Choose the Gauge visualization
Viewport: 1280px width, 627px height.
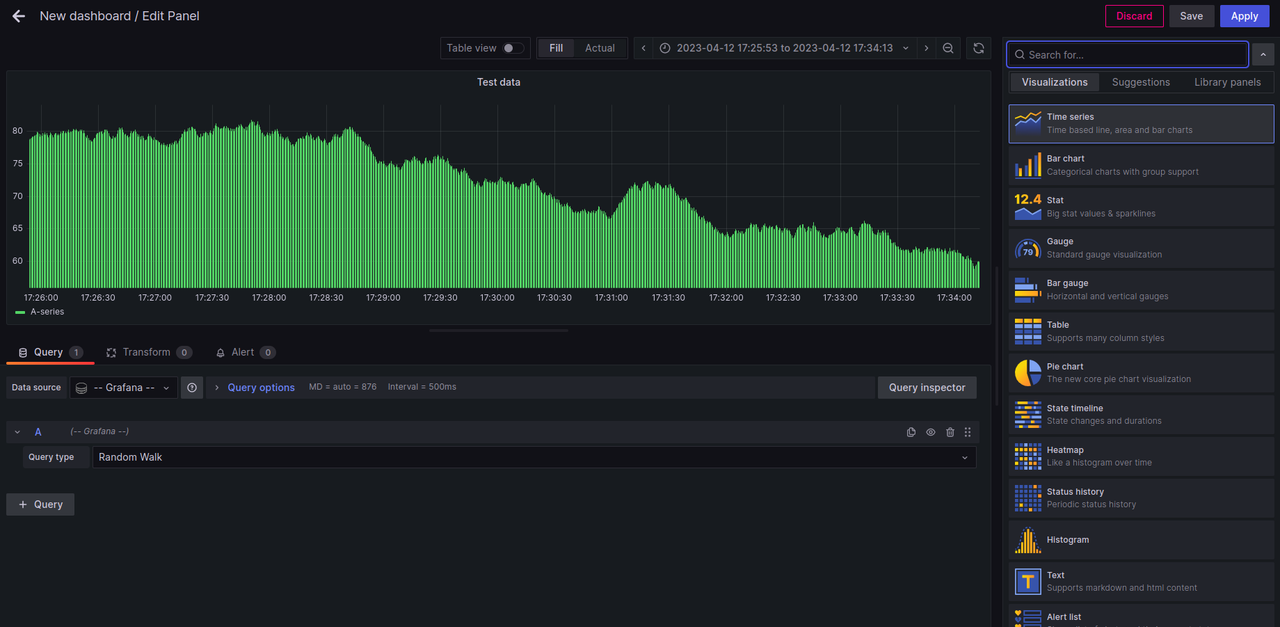(x=1141, y=248)
